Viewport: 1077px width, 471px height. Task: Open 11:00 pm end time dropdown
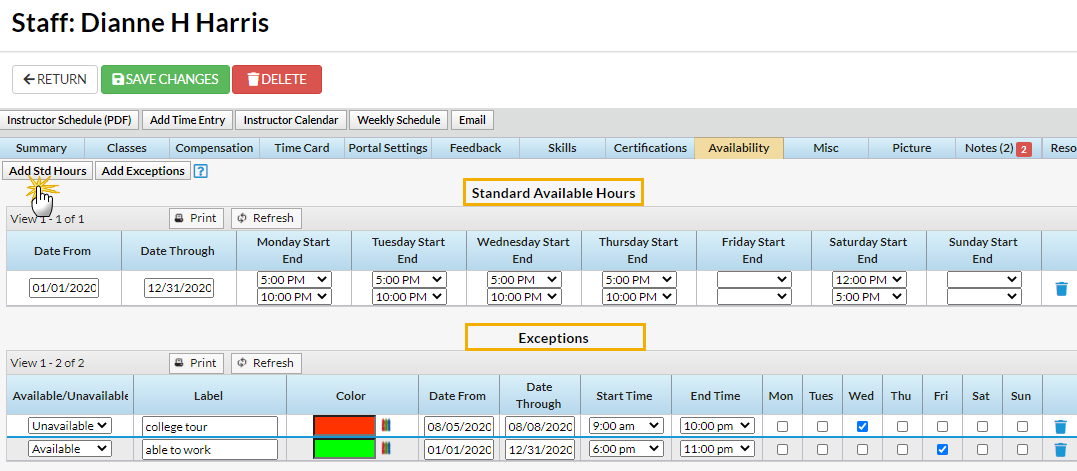point(717,448)
